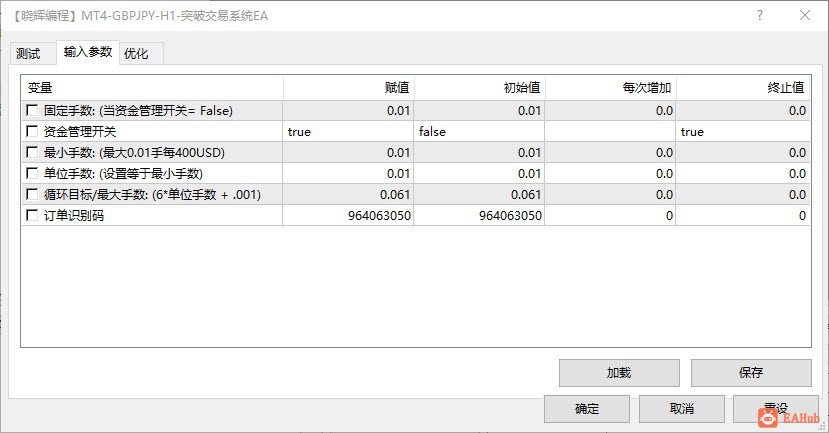Select 每次增加 cell of 固定手数 row

[611, 110]
